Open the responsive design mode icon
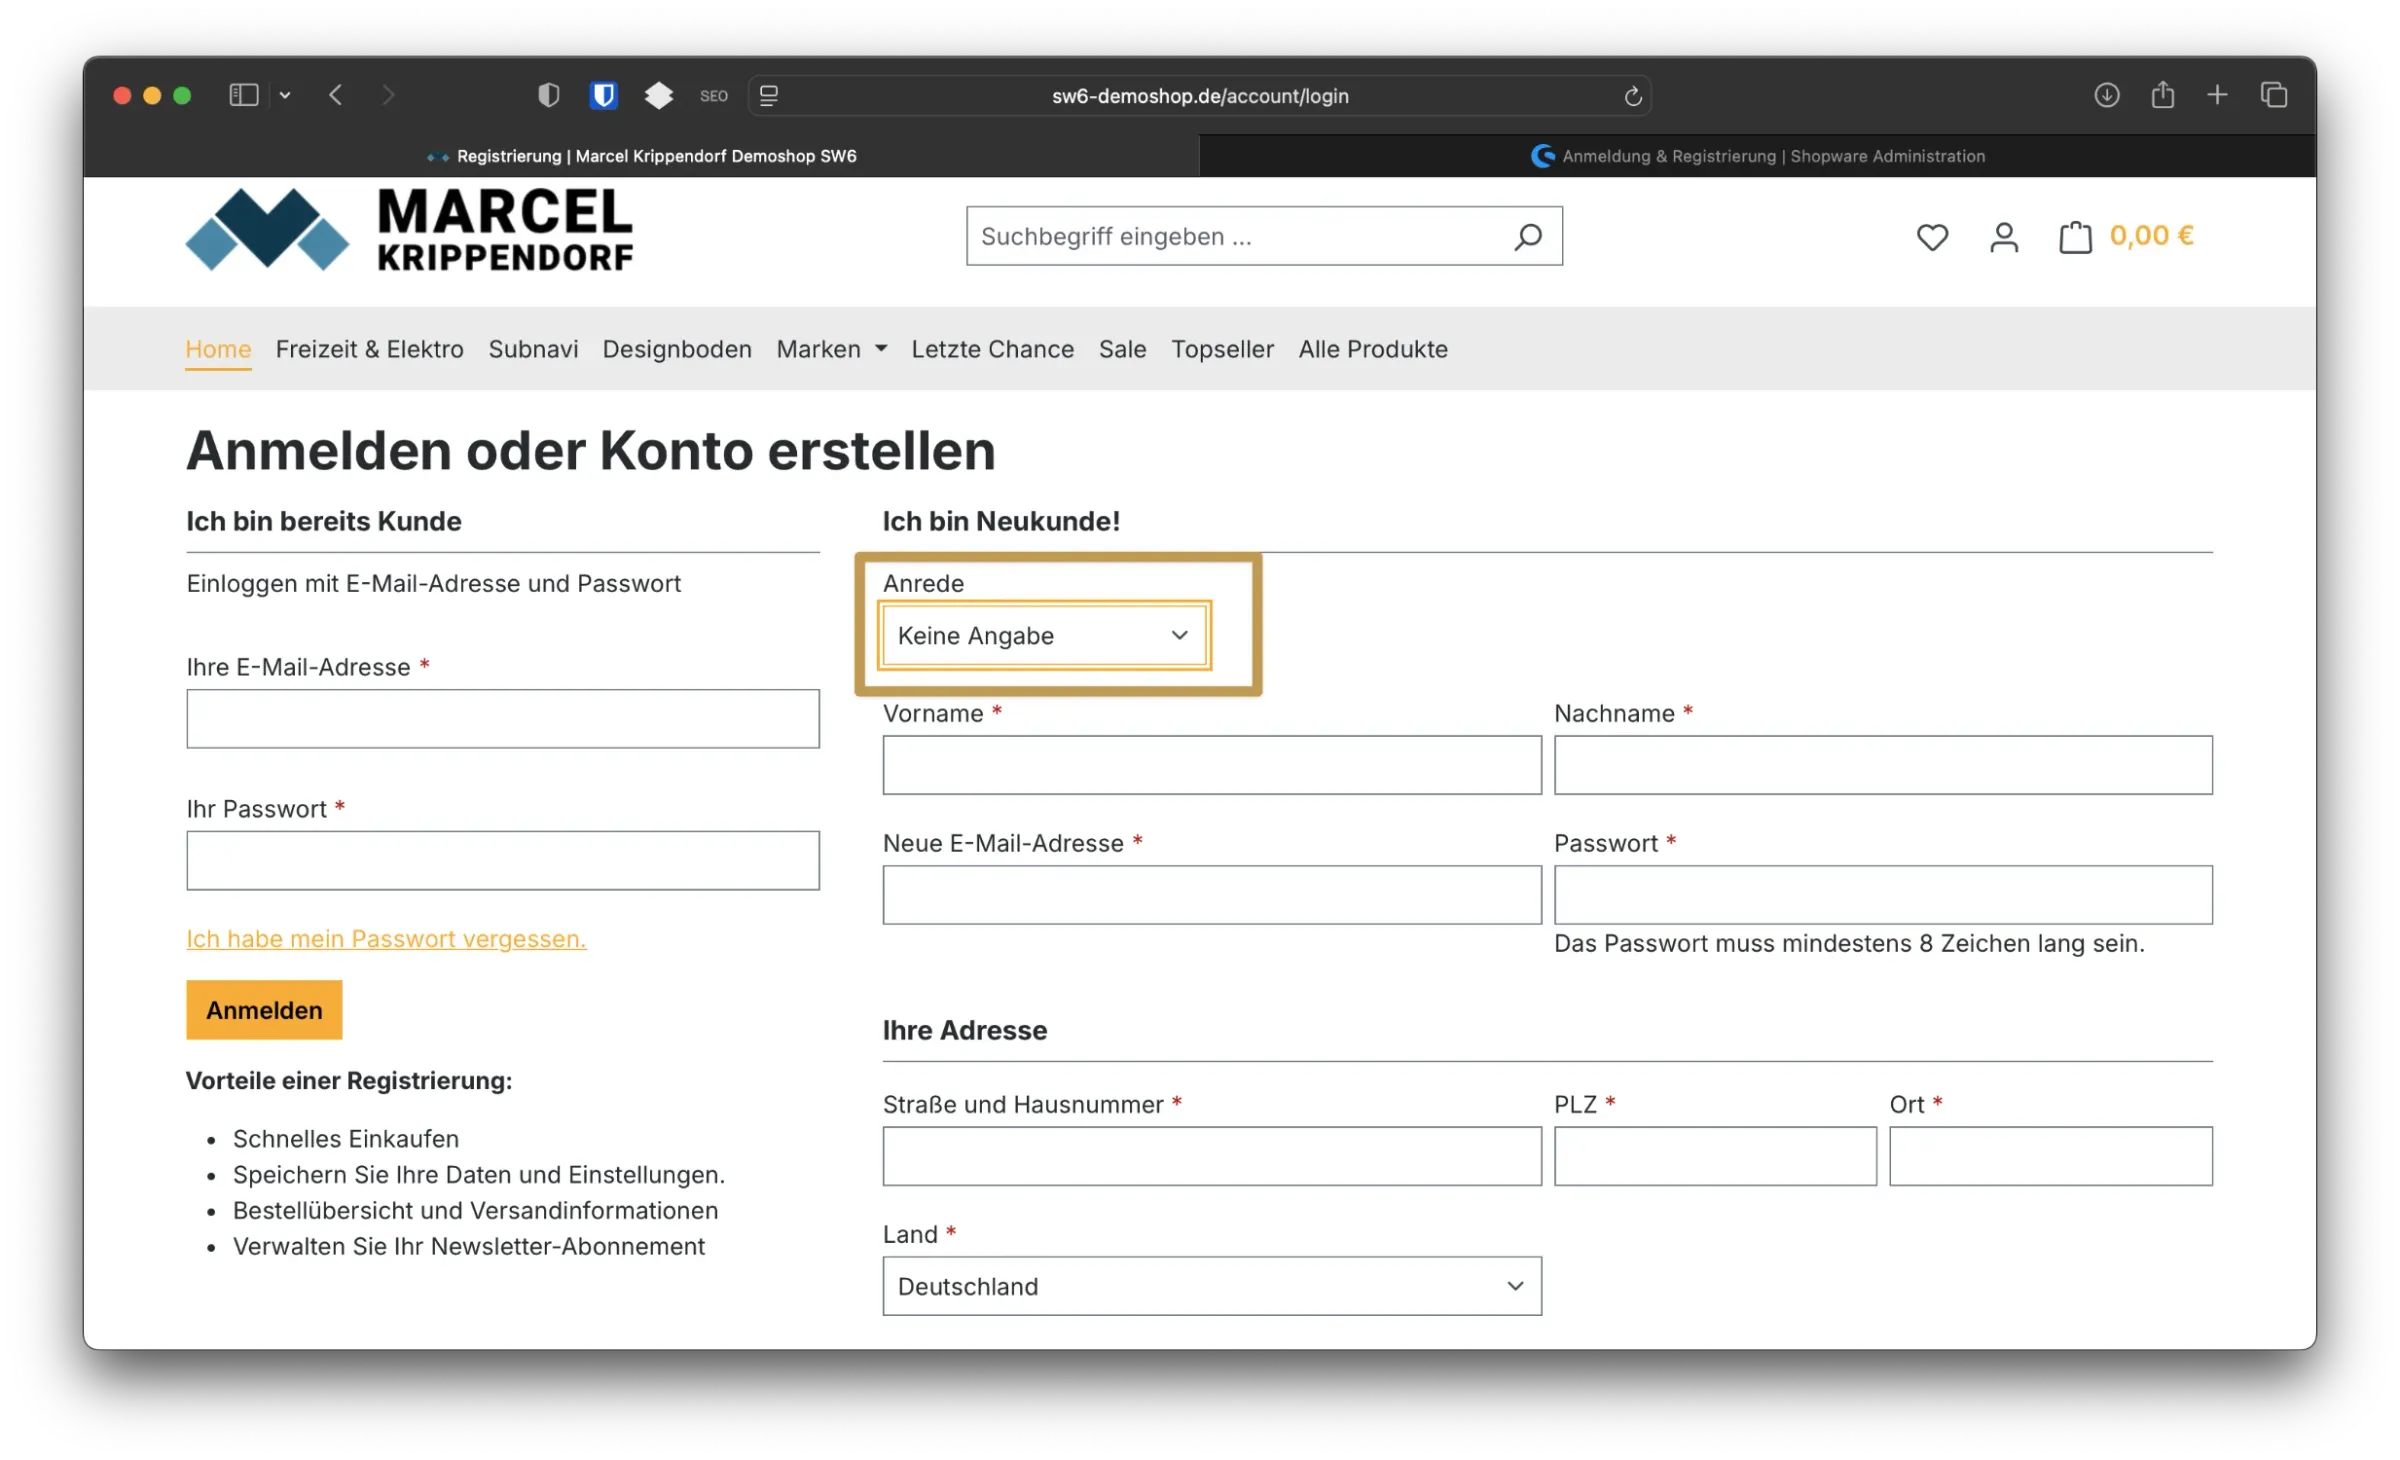The width and height of the screenshot is (2400, 1460). point(768,95)
